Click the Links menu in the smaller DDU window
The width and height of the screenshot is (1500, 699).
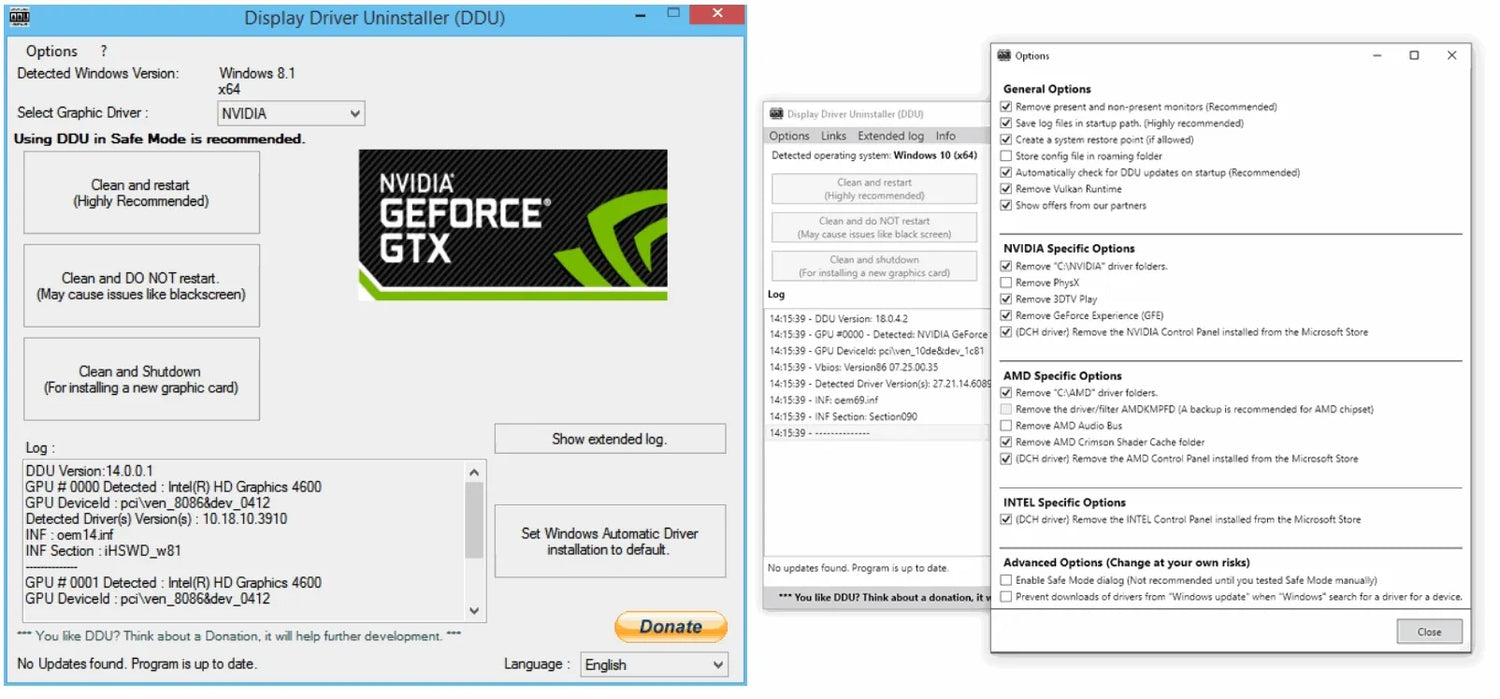833,135
